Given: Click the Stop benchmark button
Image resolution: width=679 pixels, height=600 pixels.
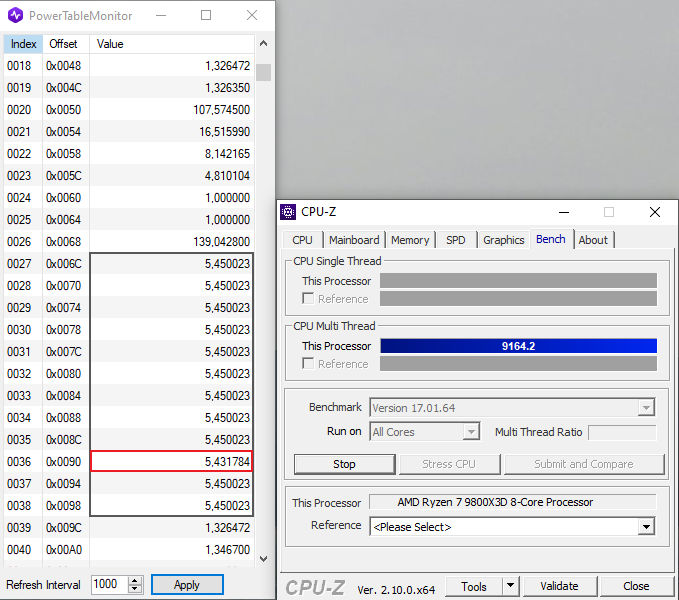Looking at the screenshot, I should 344,464.
